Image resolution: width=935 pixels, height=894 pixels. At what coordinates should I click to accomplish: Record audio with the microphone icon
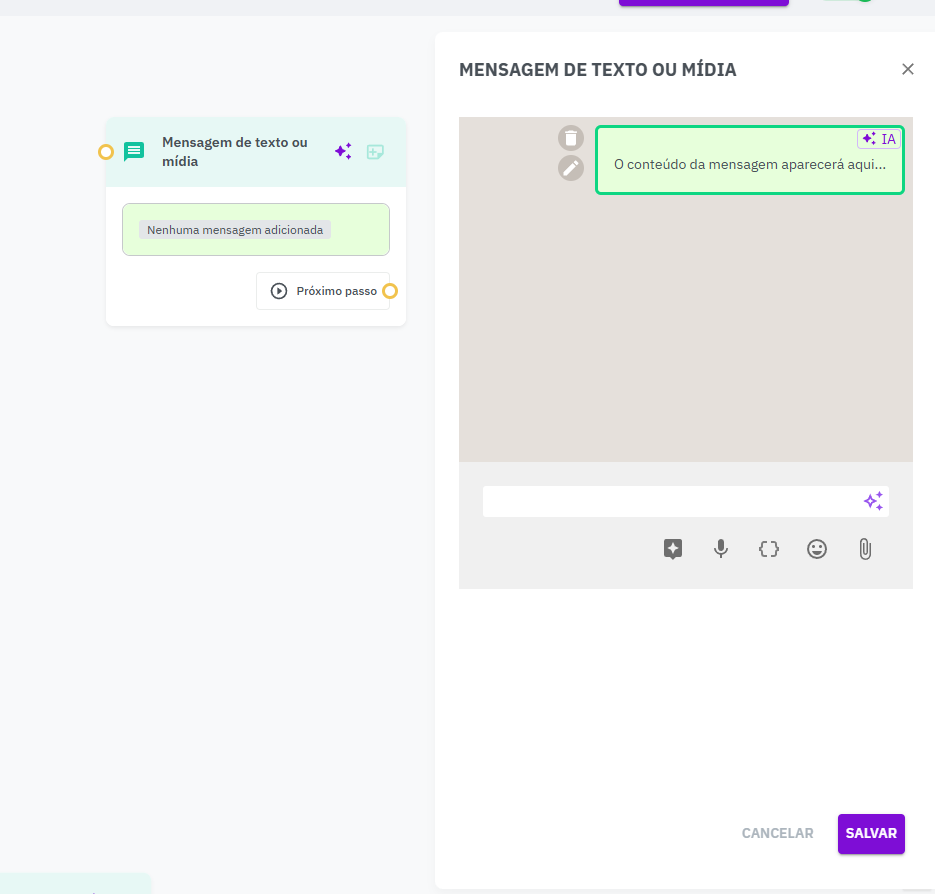(x=721, y=548)
